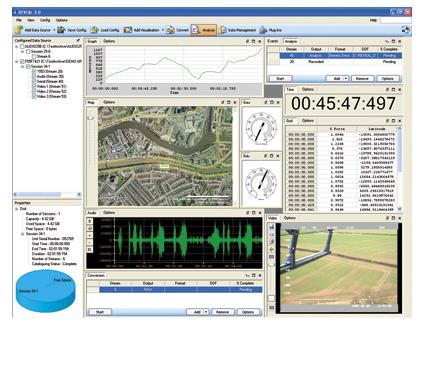
Task: Open the Add Data Source dropdown arrow
Action: click(x=54, y=30)
